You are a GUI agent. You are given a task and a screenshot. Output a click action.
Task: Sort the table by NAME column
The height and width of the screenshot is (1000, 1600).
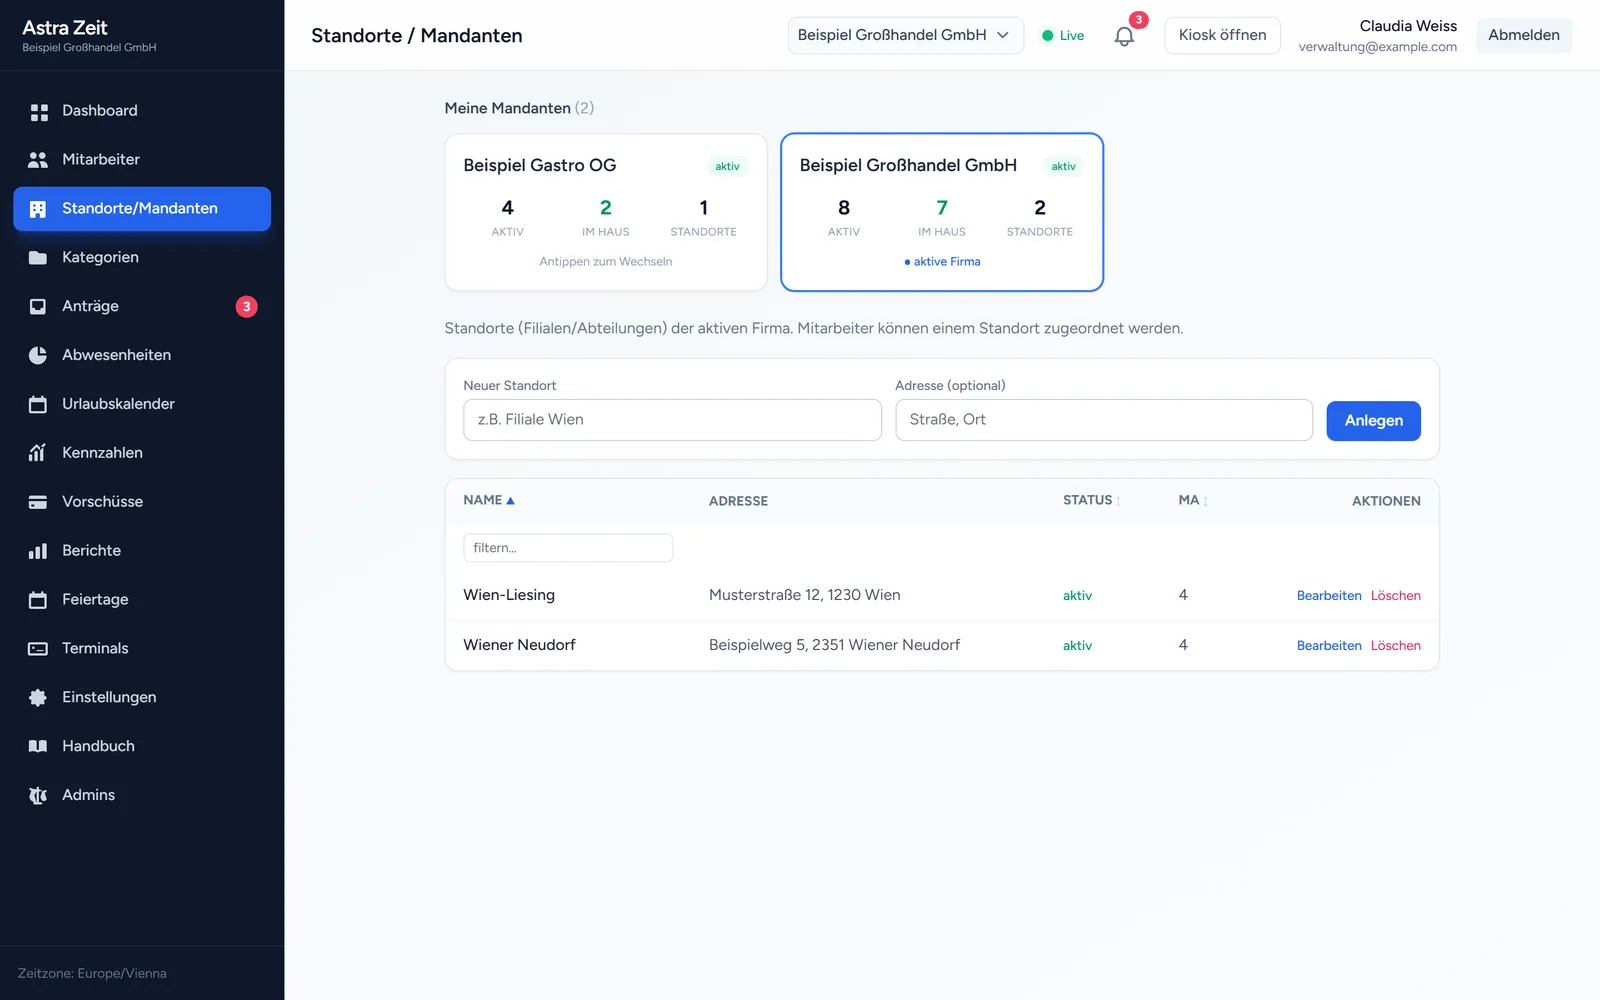pyautogui.click(x=489, y=500)
